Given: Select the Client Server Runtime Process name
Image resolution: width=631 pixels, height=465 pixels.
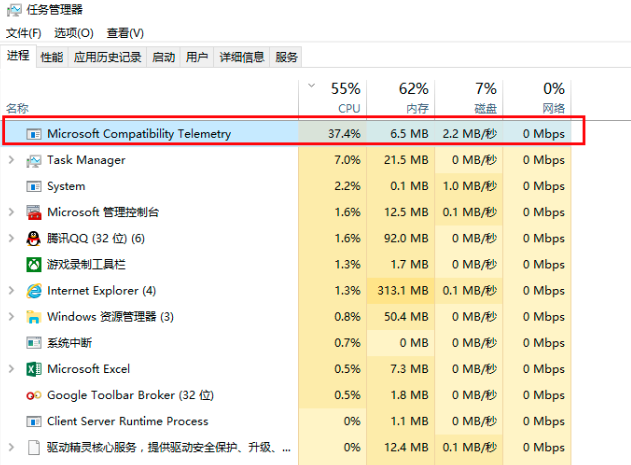Looking at the screenshot, I should coord(128,422).
